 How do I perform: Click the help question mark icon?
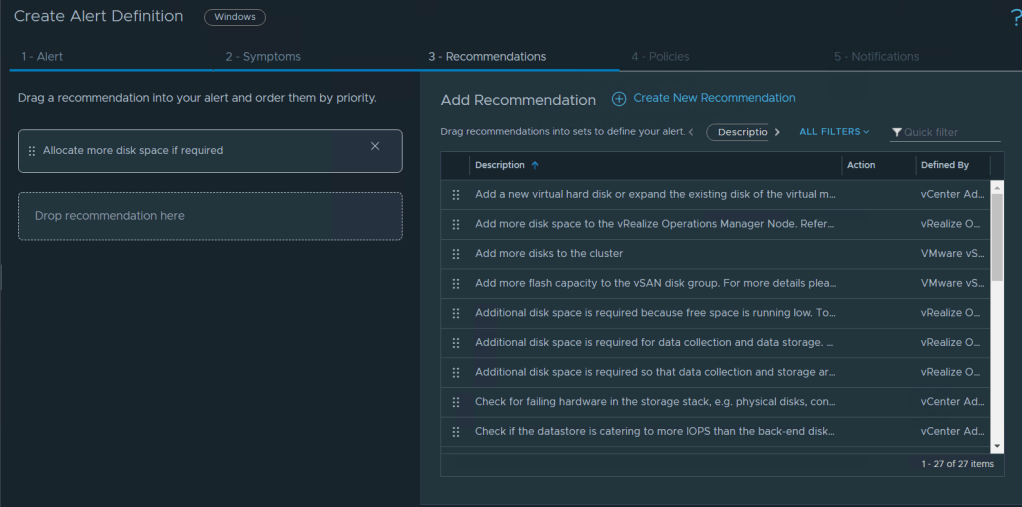click(x=1016, y=18)
